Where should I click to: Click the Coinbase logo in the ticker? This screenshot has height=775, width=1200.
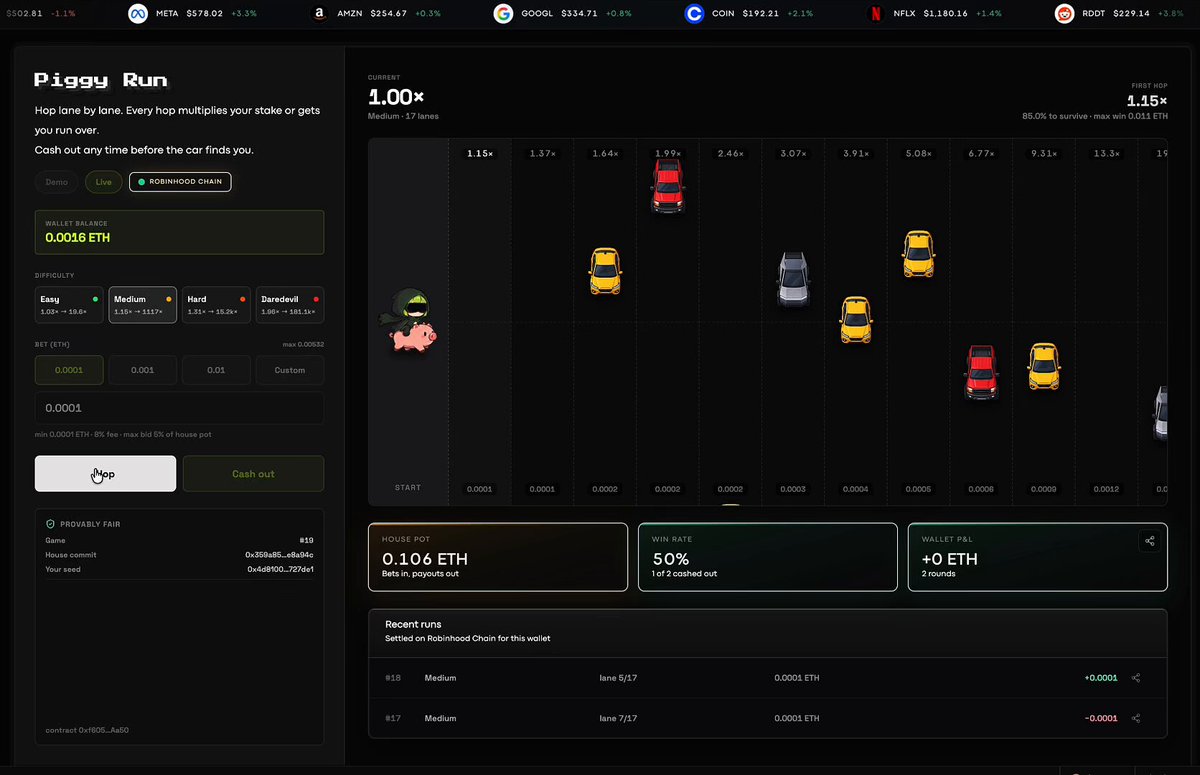[x=694, y=14]
